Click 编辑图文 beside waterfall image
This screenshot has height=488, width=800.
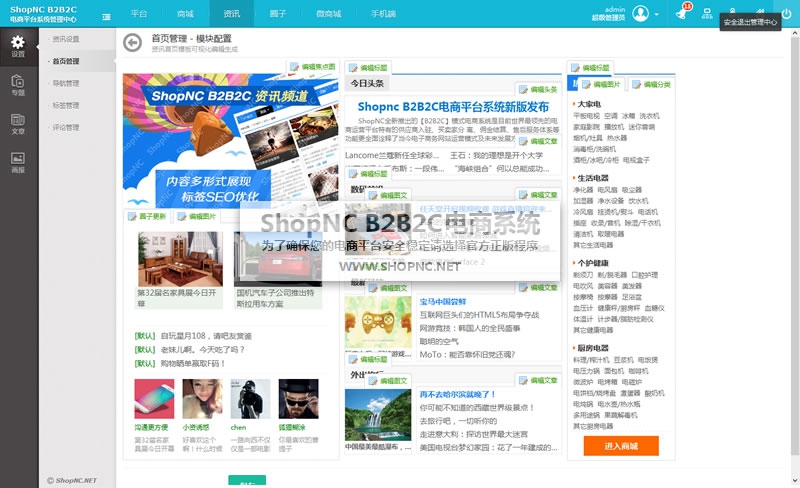388,381
